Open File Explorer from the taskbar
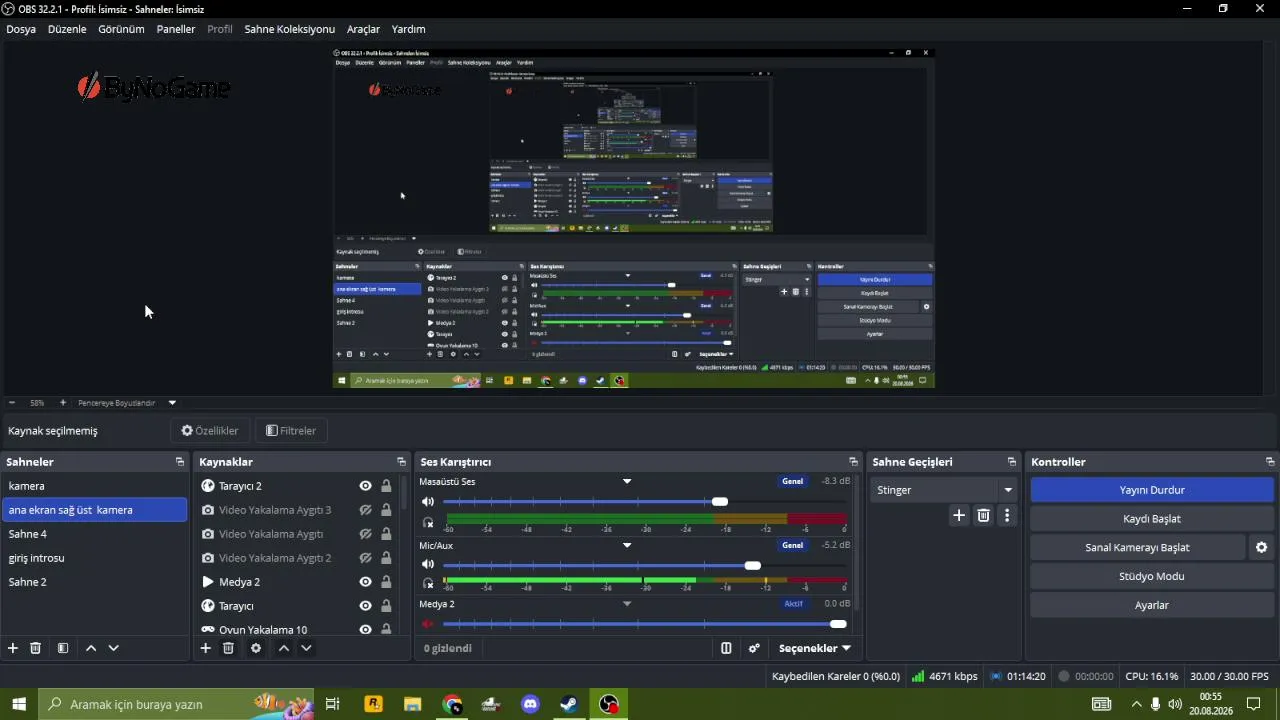The width and height of the screenshot is (1280, 720). click(412, 704)
